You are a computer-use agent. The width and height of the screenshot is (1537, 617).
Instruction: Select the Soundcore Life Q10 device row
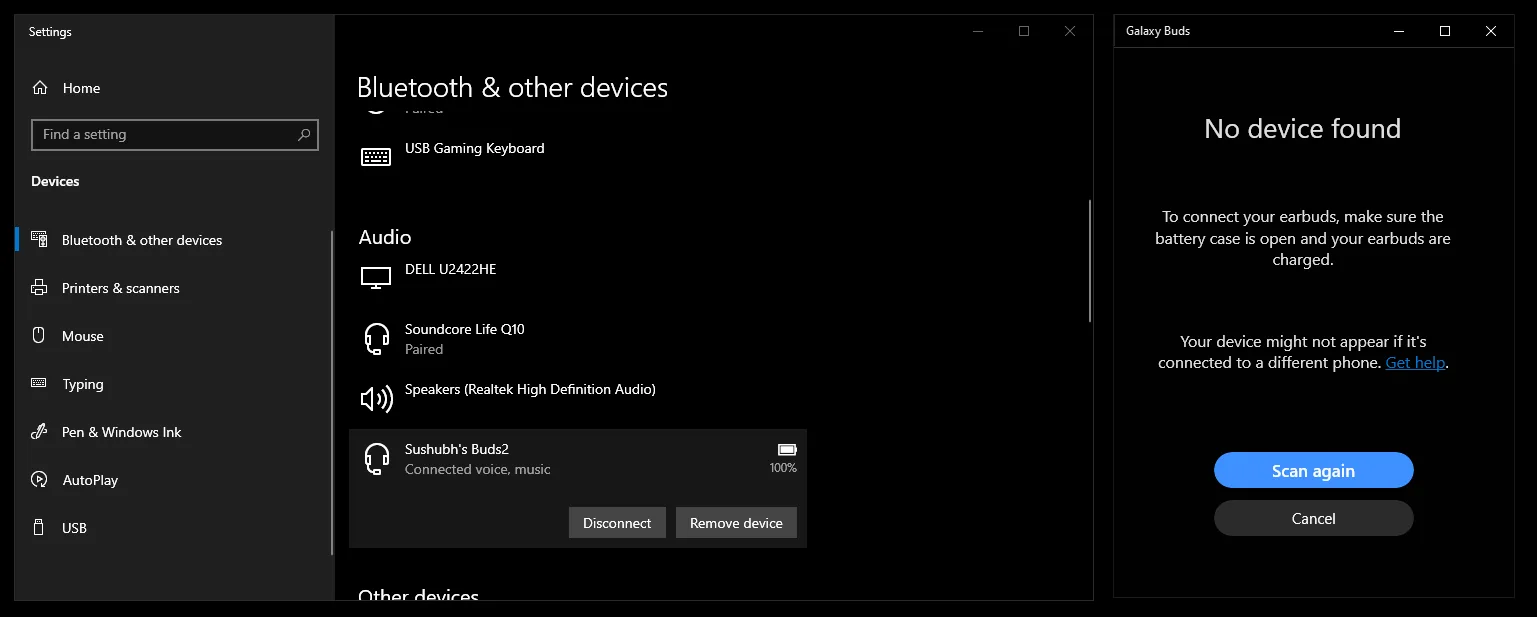pos(578,339)
